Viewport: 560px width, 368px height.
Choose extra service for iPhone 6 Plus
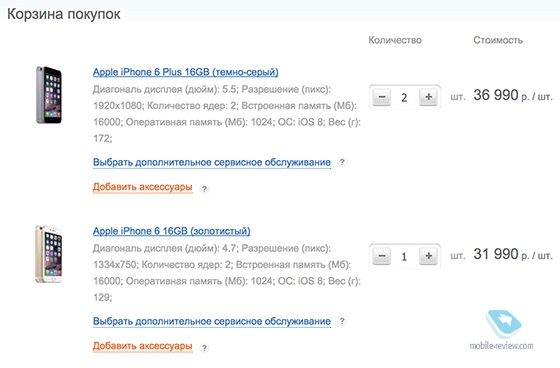click(x=212, y=162)
